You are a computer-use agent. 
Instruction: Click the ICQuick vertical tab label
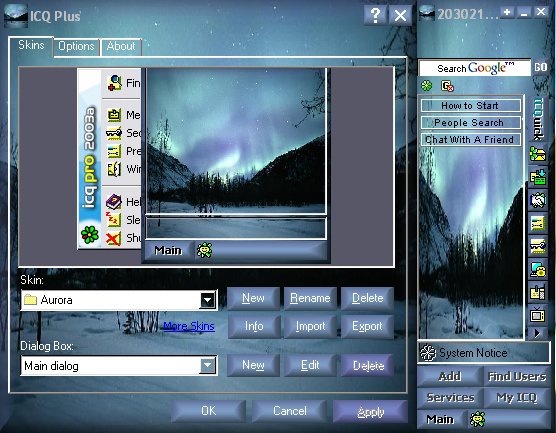coord(539,119)
